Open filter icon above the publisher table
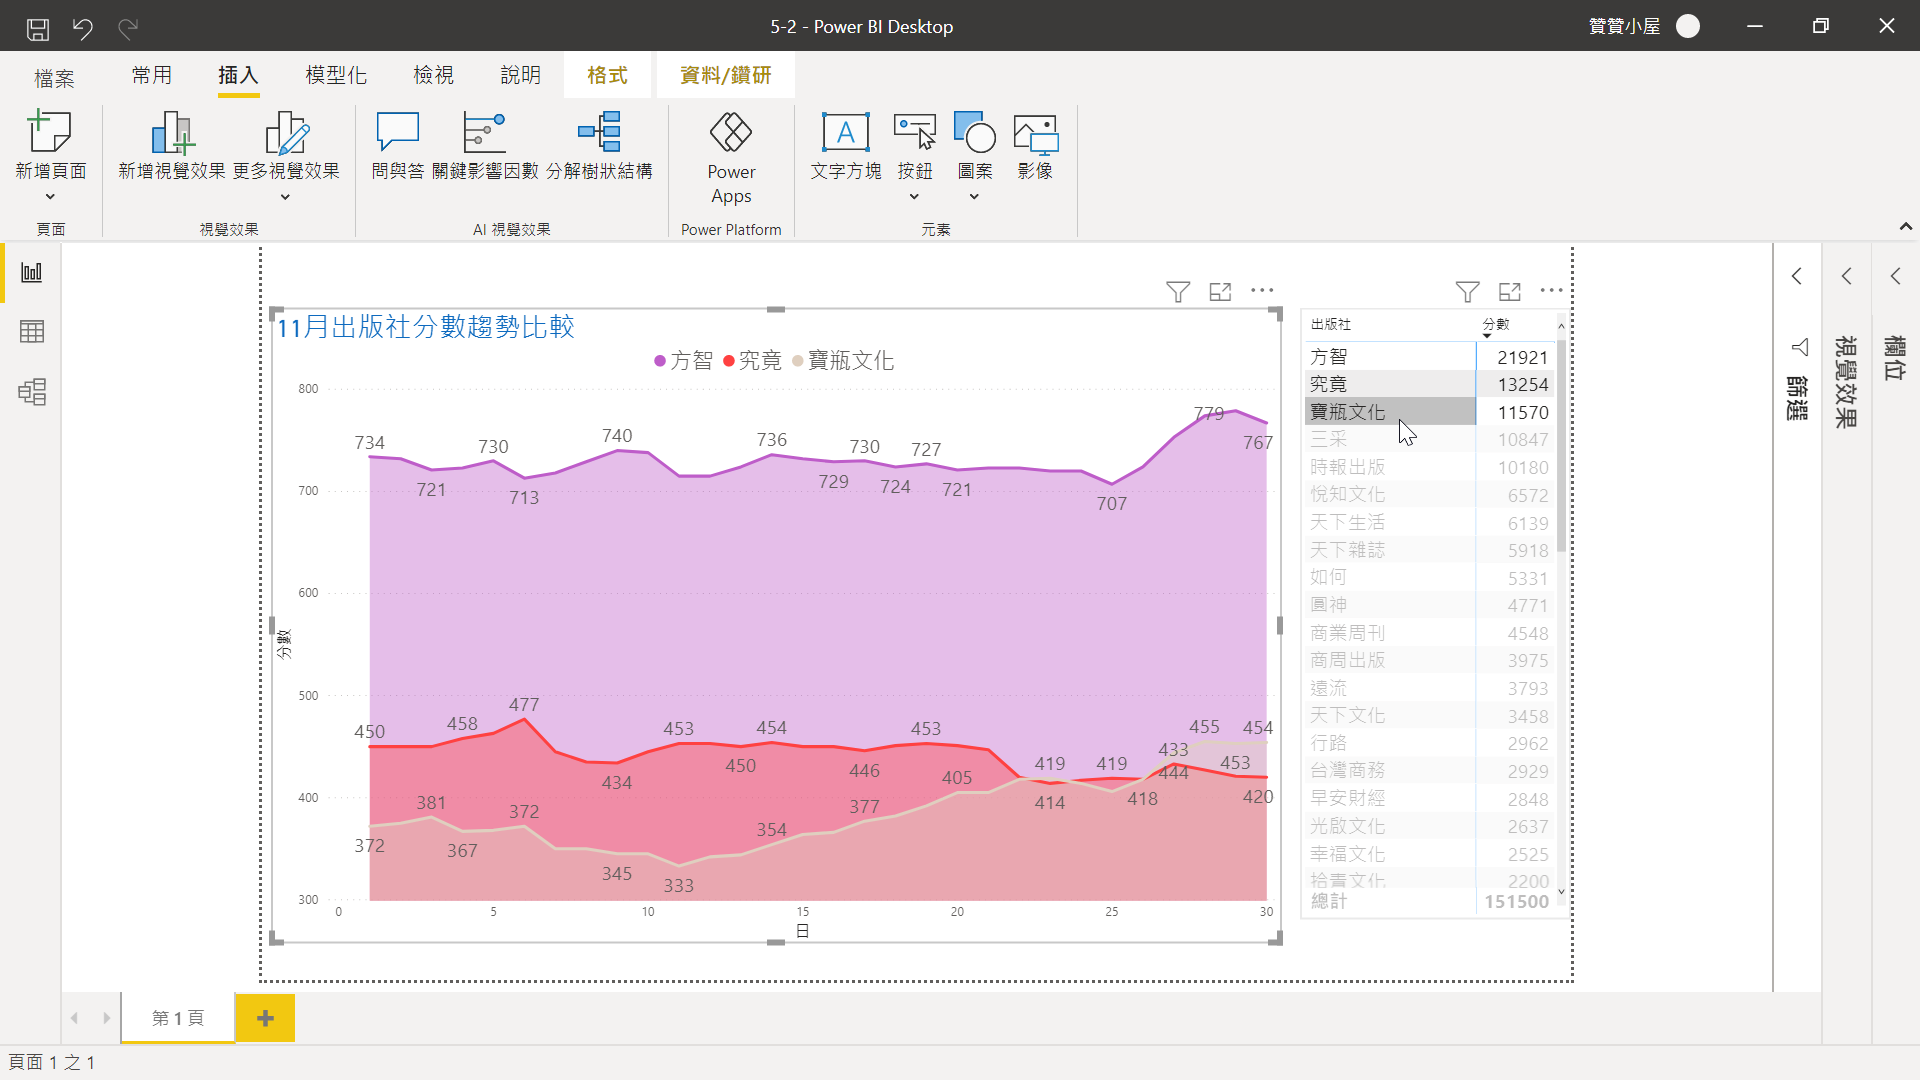The width and height of the screenshot is (1920, 1080). [1467, 291]
